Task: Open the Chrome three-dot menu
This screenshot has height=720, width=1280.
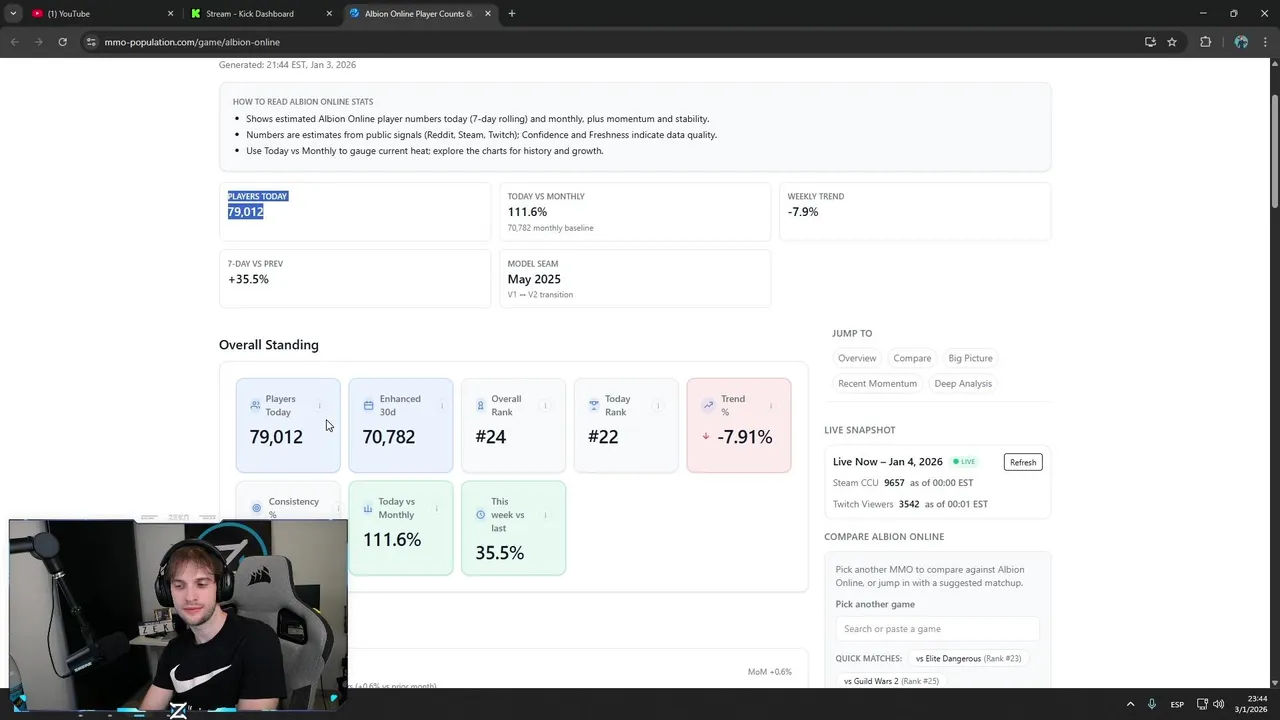Action: (1266, 42)
